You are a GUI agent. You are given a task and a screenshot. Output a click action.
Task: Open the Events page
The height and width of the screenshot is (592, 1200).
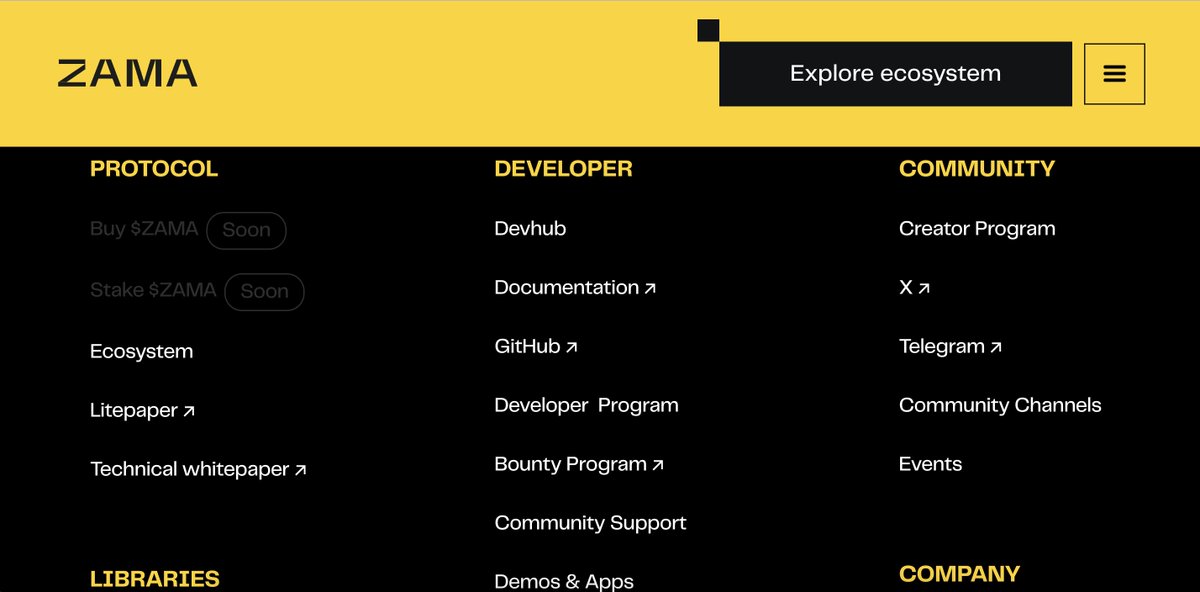930,464
